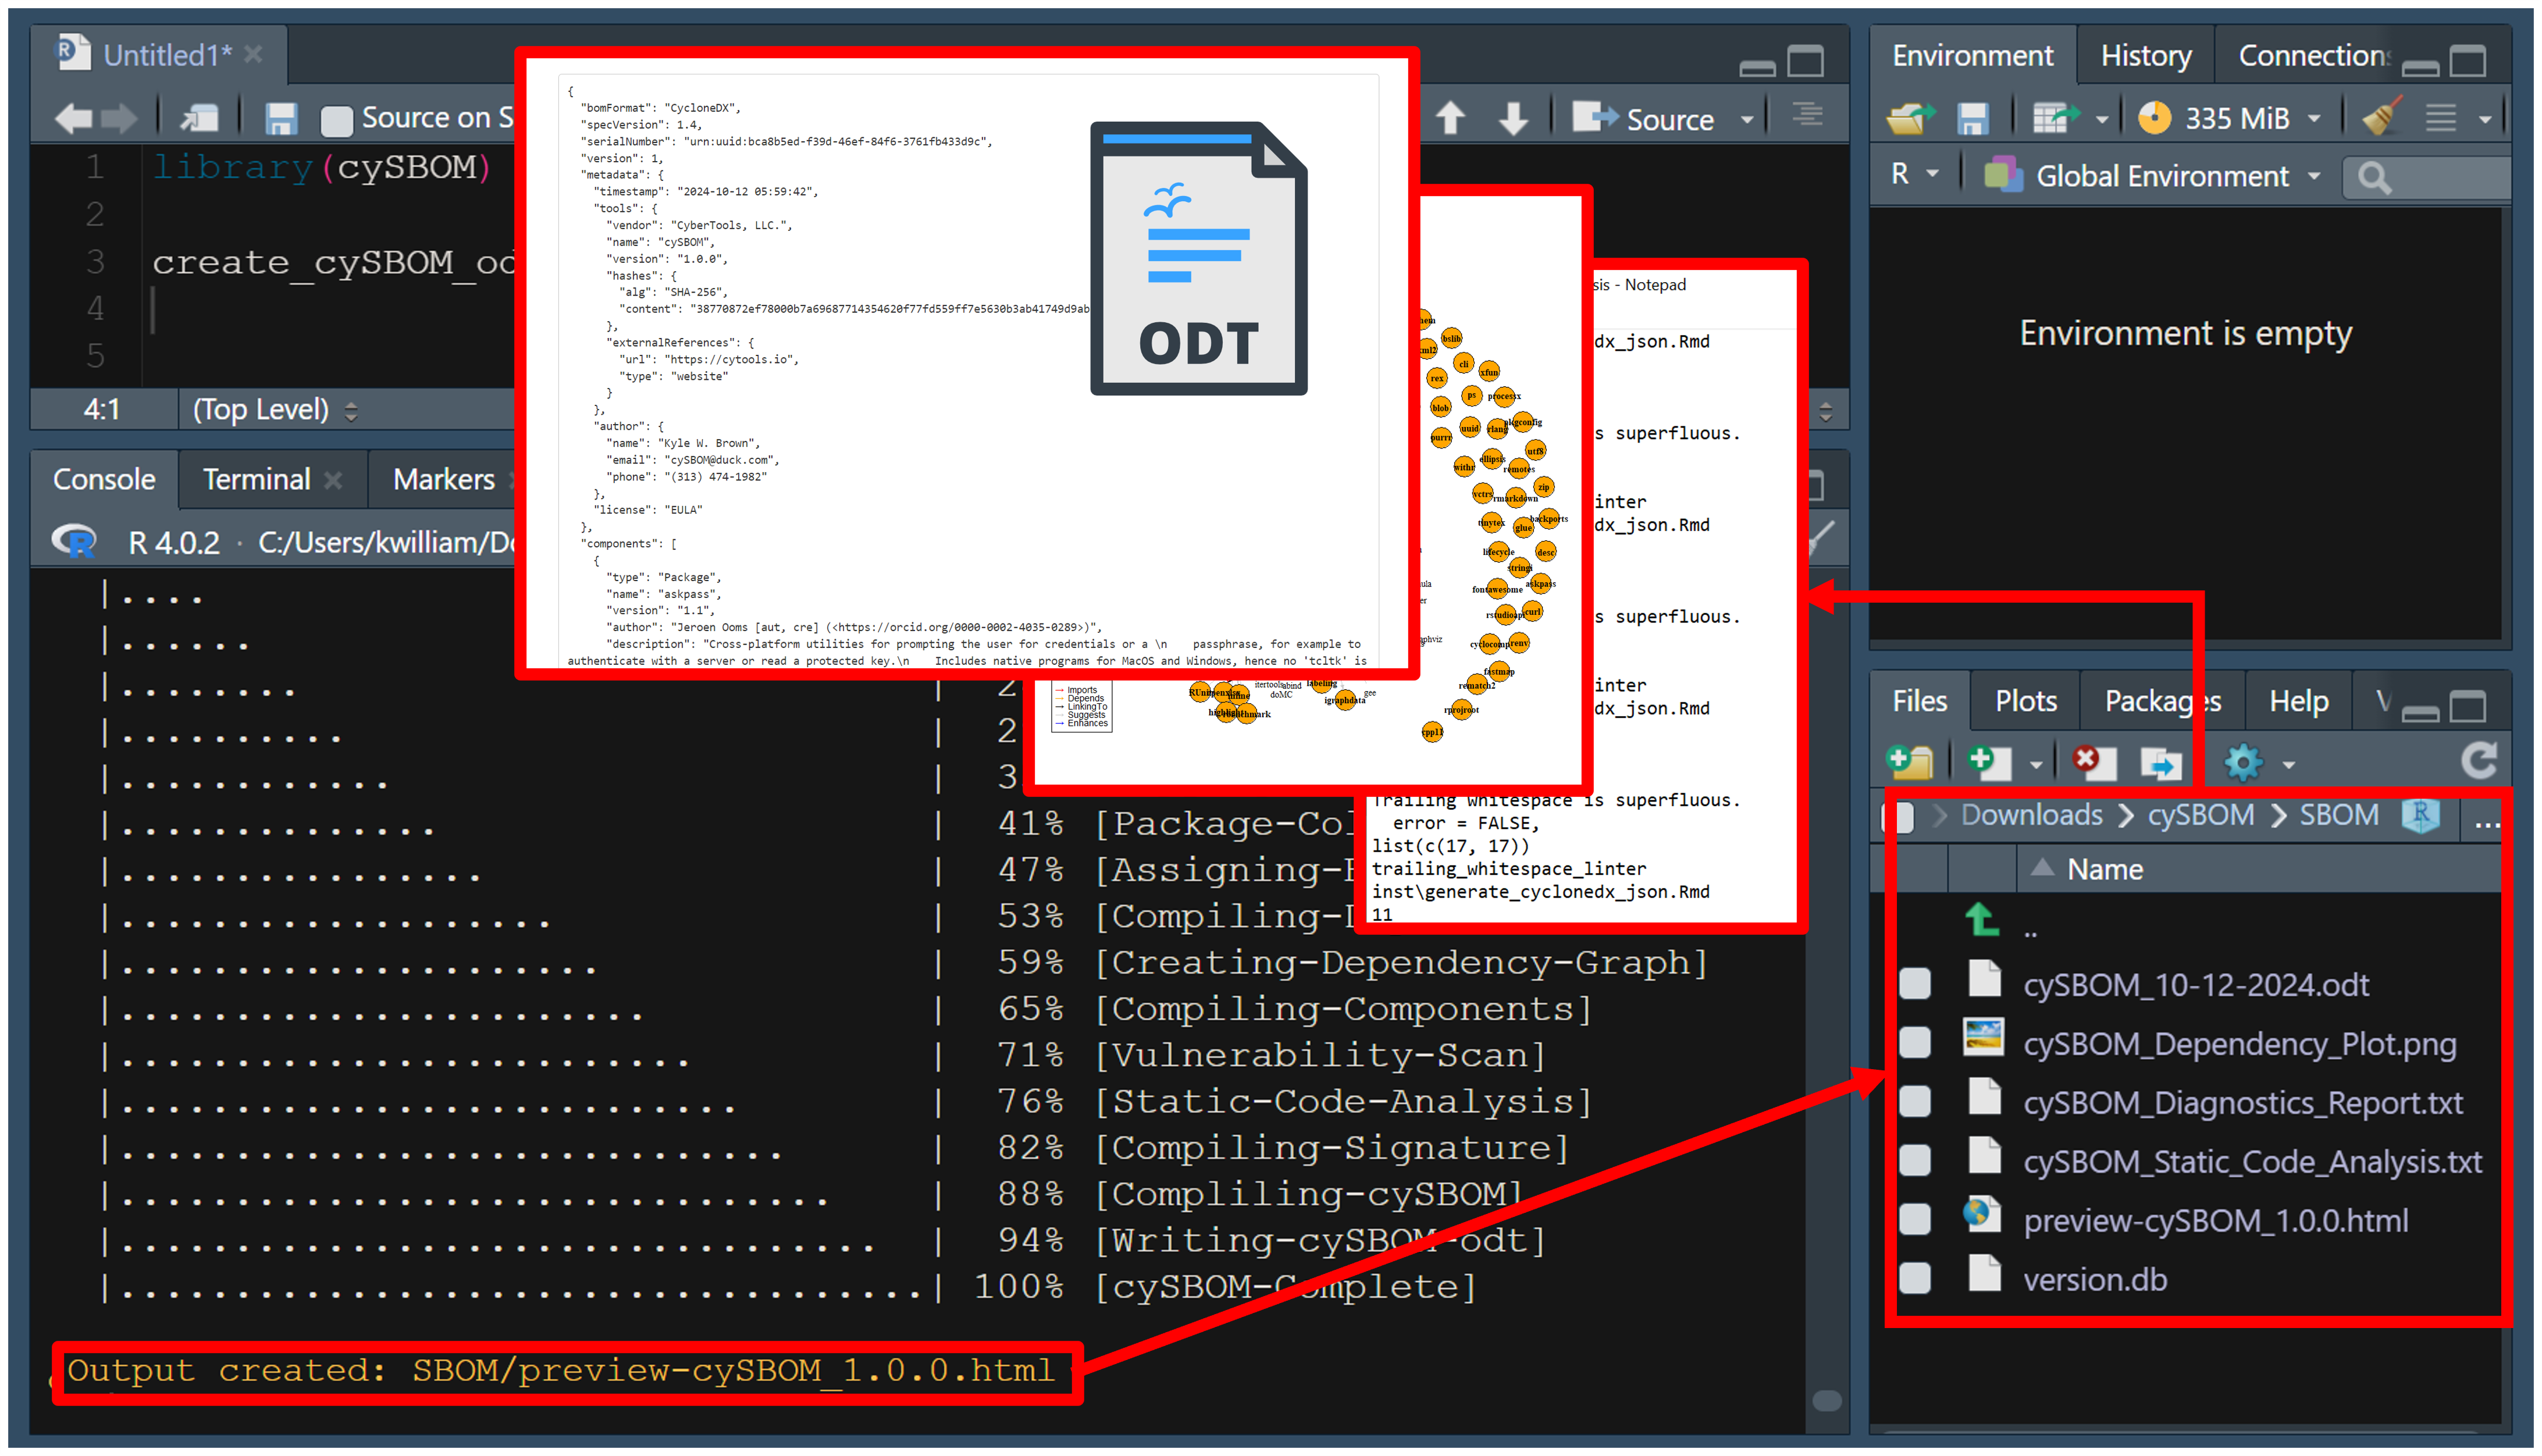This screenshot has width=2542, height=1456.
Task: Switch to the Files tab
Action: [x=1919, y=701]
